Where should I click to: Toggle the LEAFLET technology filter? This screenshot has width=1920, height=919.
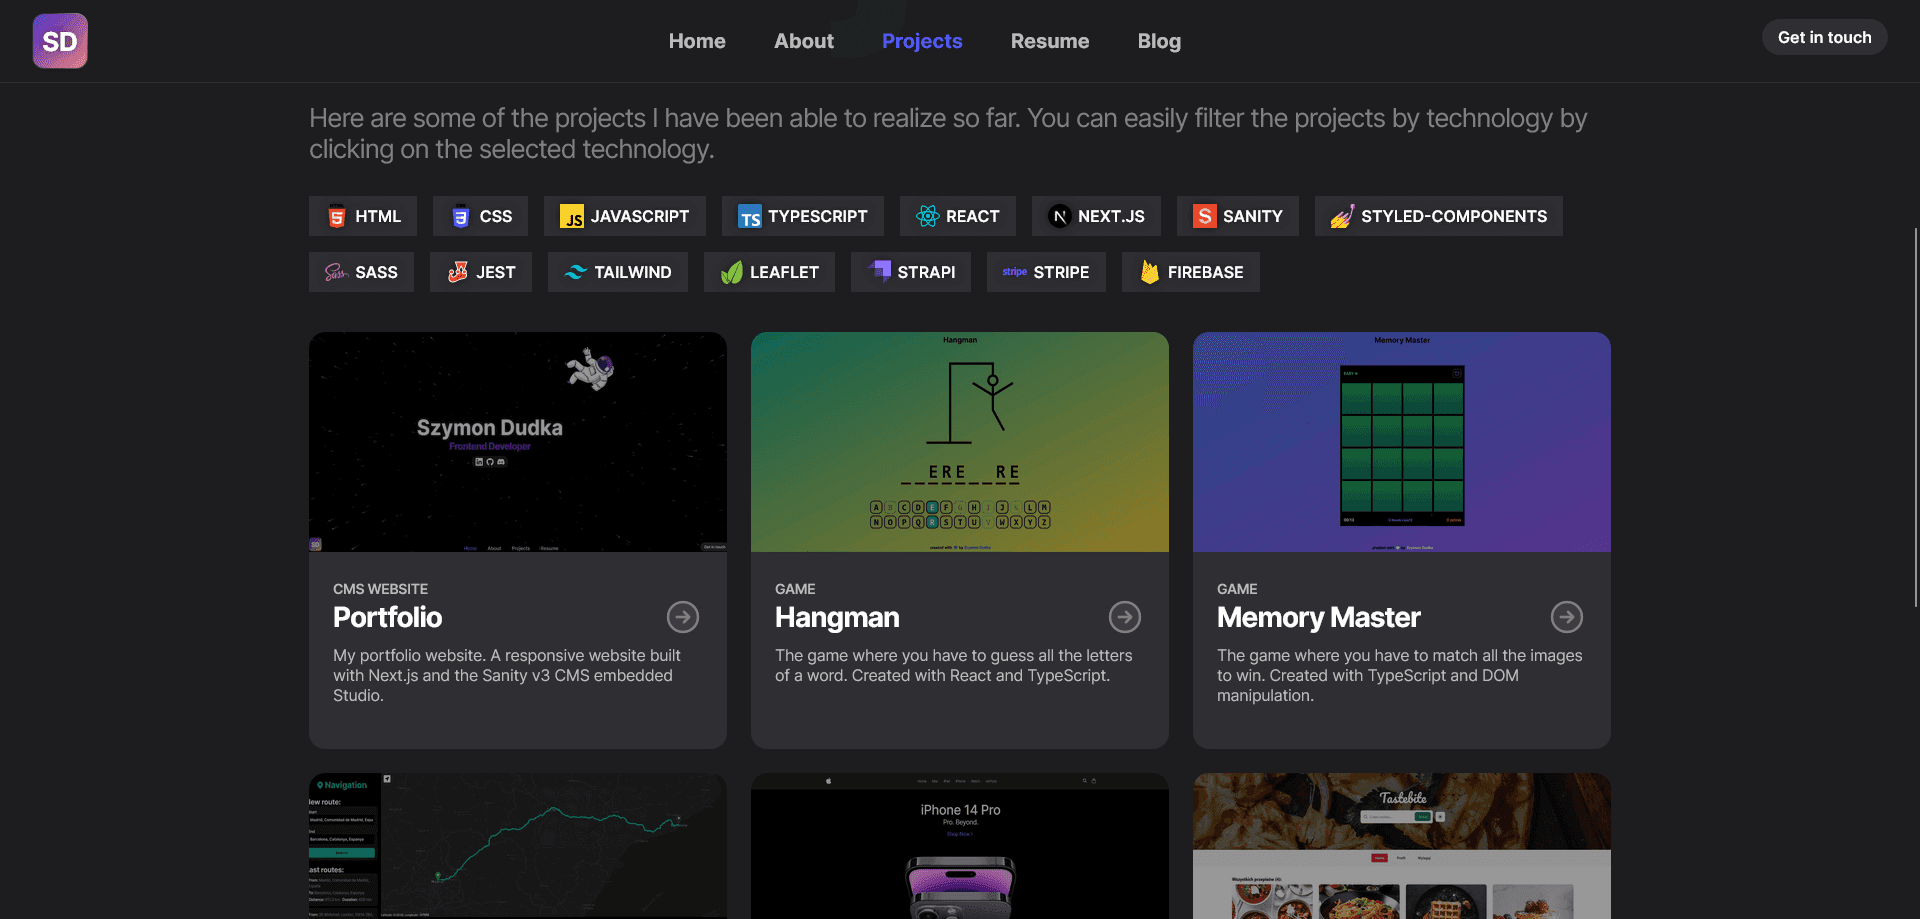click(x=769, y=271)
